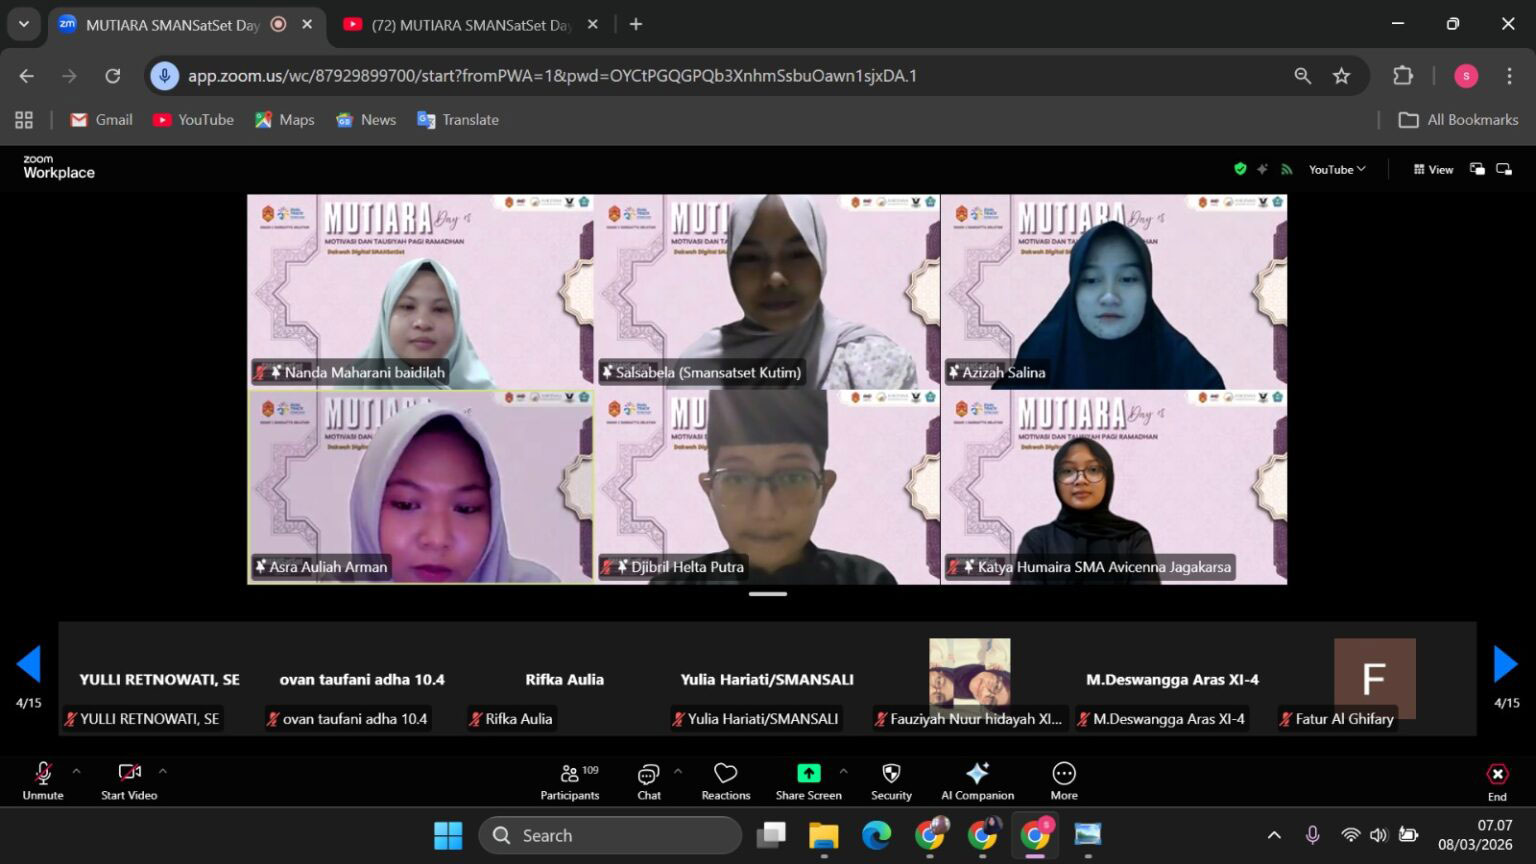Open the View menu

coord(1435,169)
